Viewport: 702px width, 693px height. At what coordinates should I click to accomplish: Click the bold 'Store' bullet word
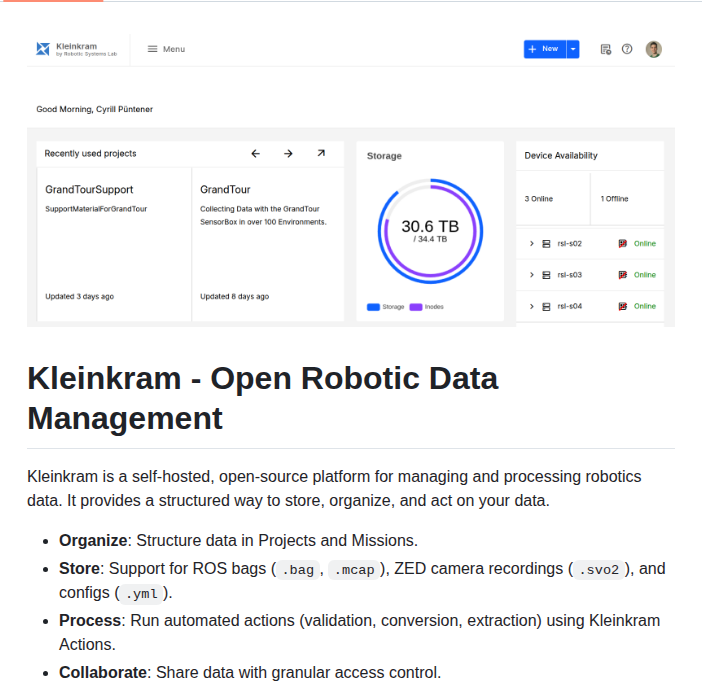click(79, 569)
